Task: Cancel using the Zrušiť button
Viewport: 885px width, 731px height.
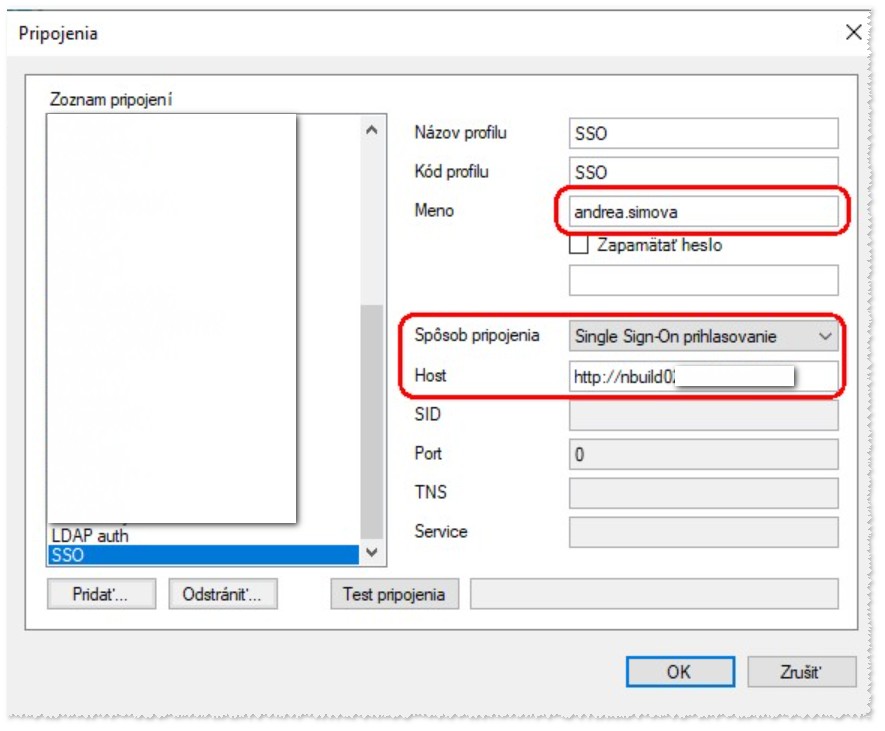Action: 802,672
